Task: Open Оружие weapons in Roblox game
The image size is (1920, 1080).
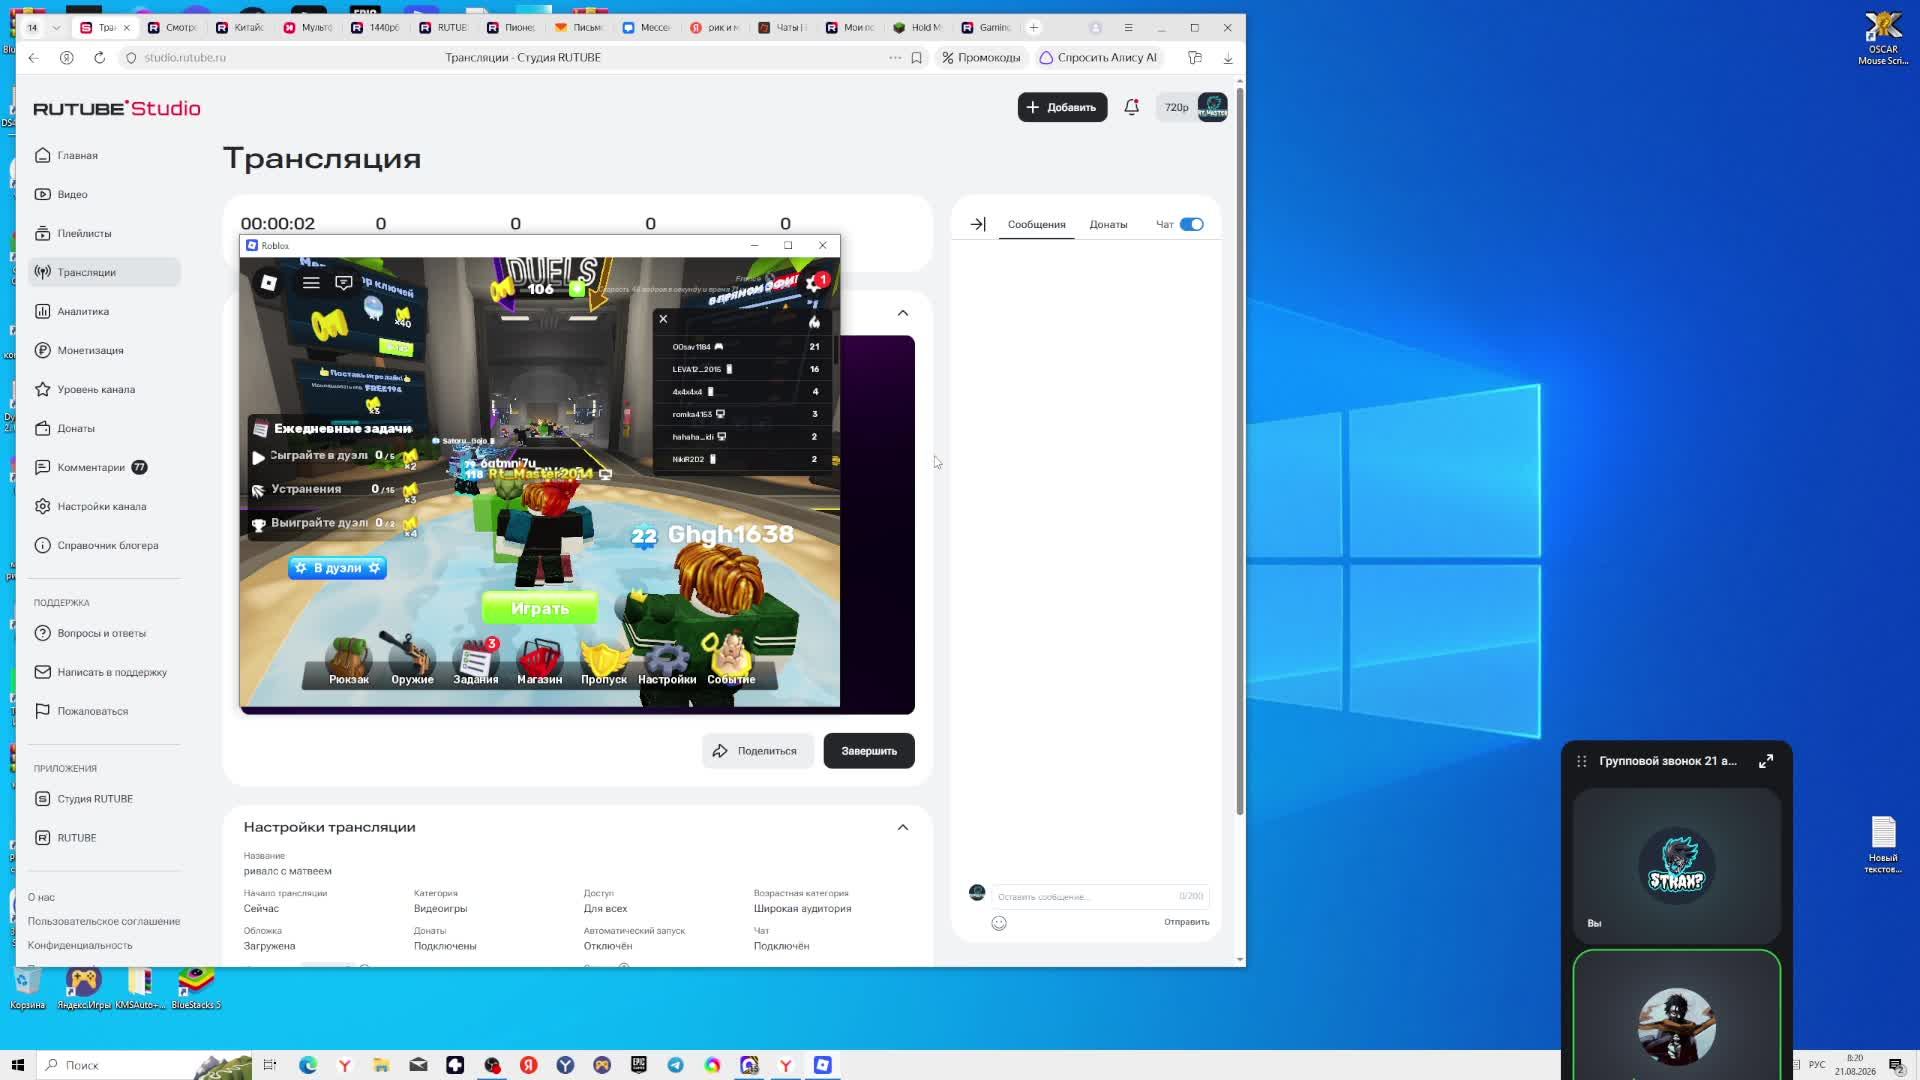Action: (x=412, y=661)
